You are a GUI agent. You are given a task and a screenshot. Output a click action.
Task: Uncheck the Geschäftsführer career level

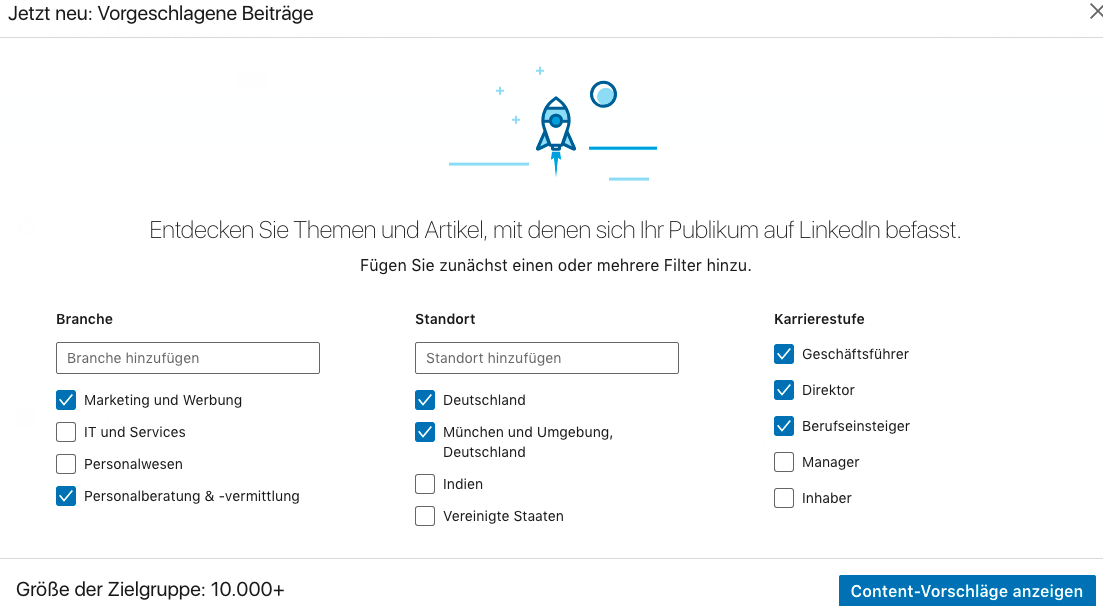click(x=784, y=354)
